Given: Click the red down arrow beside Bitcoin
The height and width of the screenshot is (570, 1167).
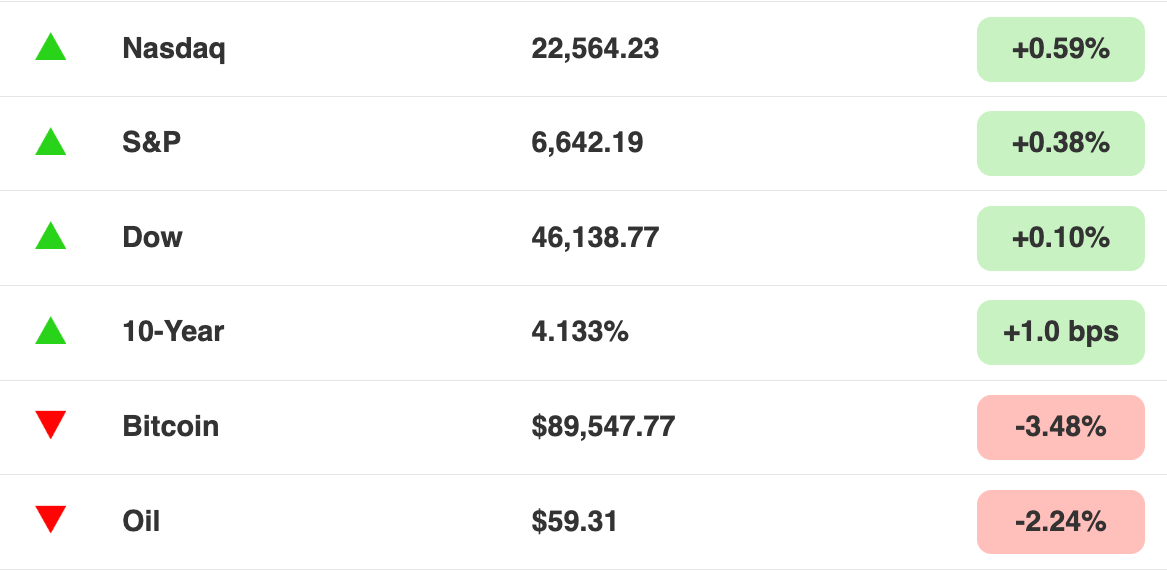Looking at the screenshot, I should click(51, 424).
